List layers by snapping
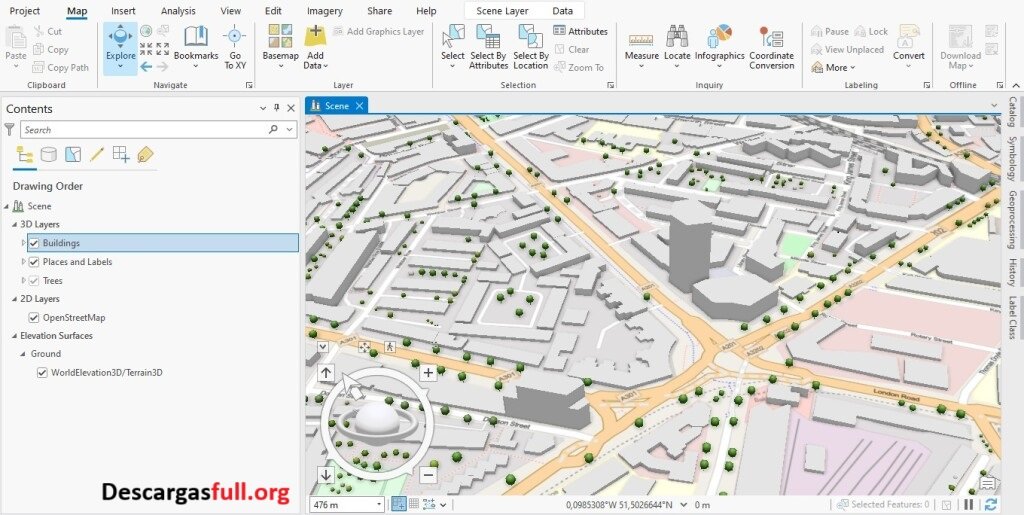This screenshot has width=1024, height=515. (x=121, y=155)
